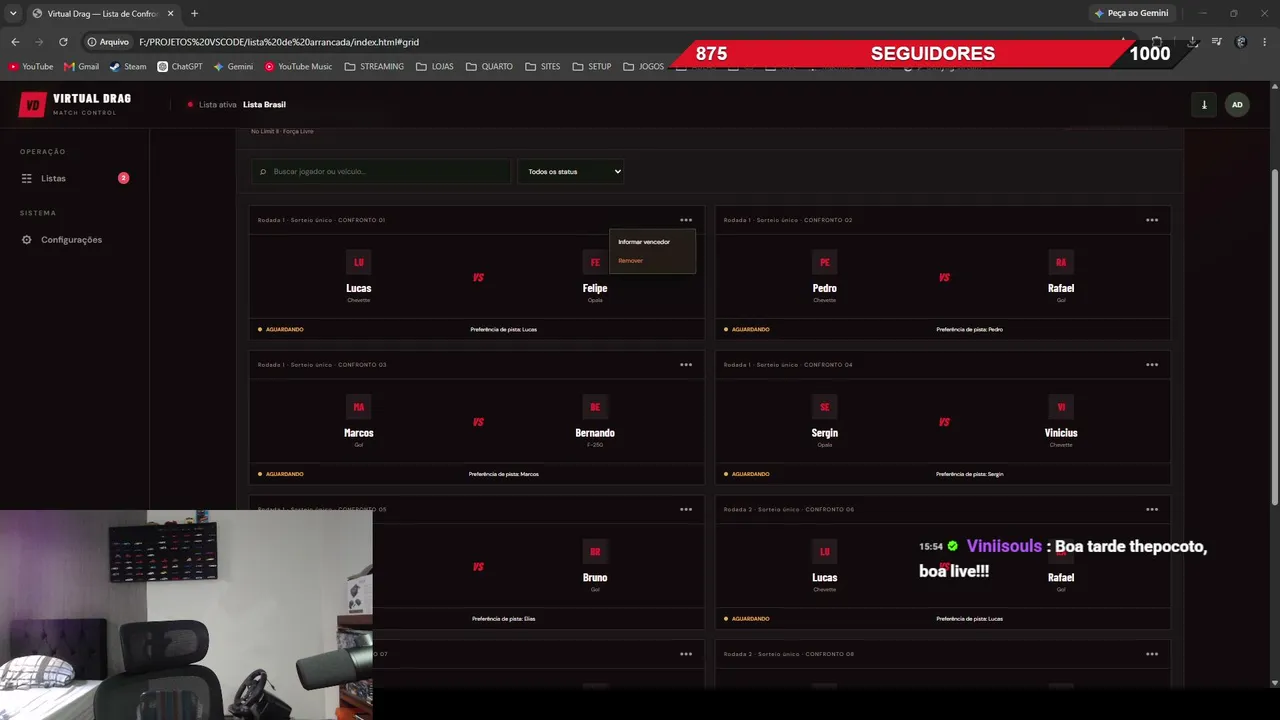
Task: Select the PE avatar of Pedro
Action: pos(825,263)
